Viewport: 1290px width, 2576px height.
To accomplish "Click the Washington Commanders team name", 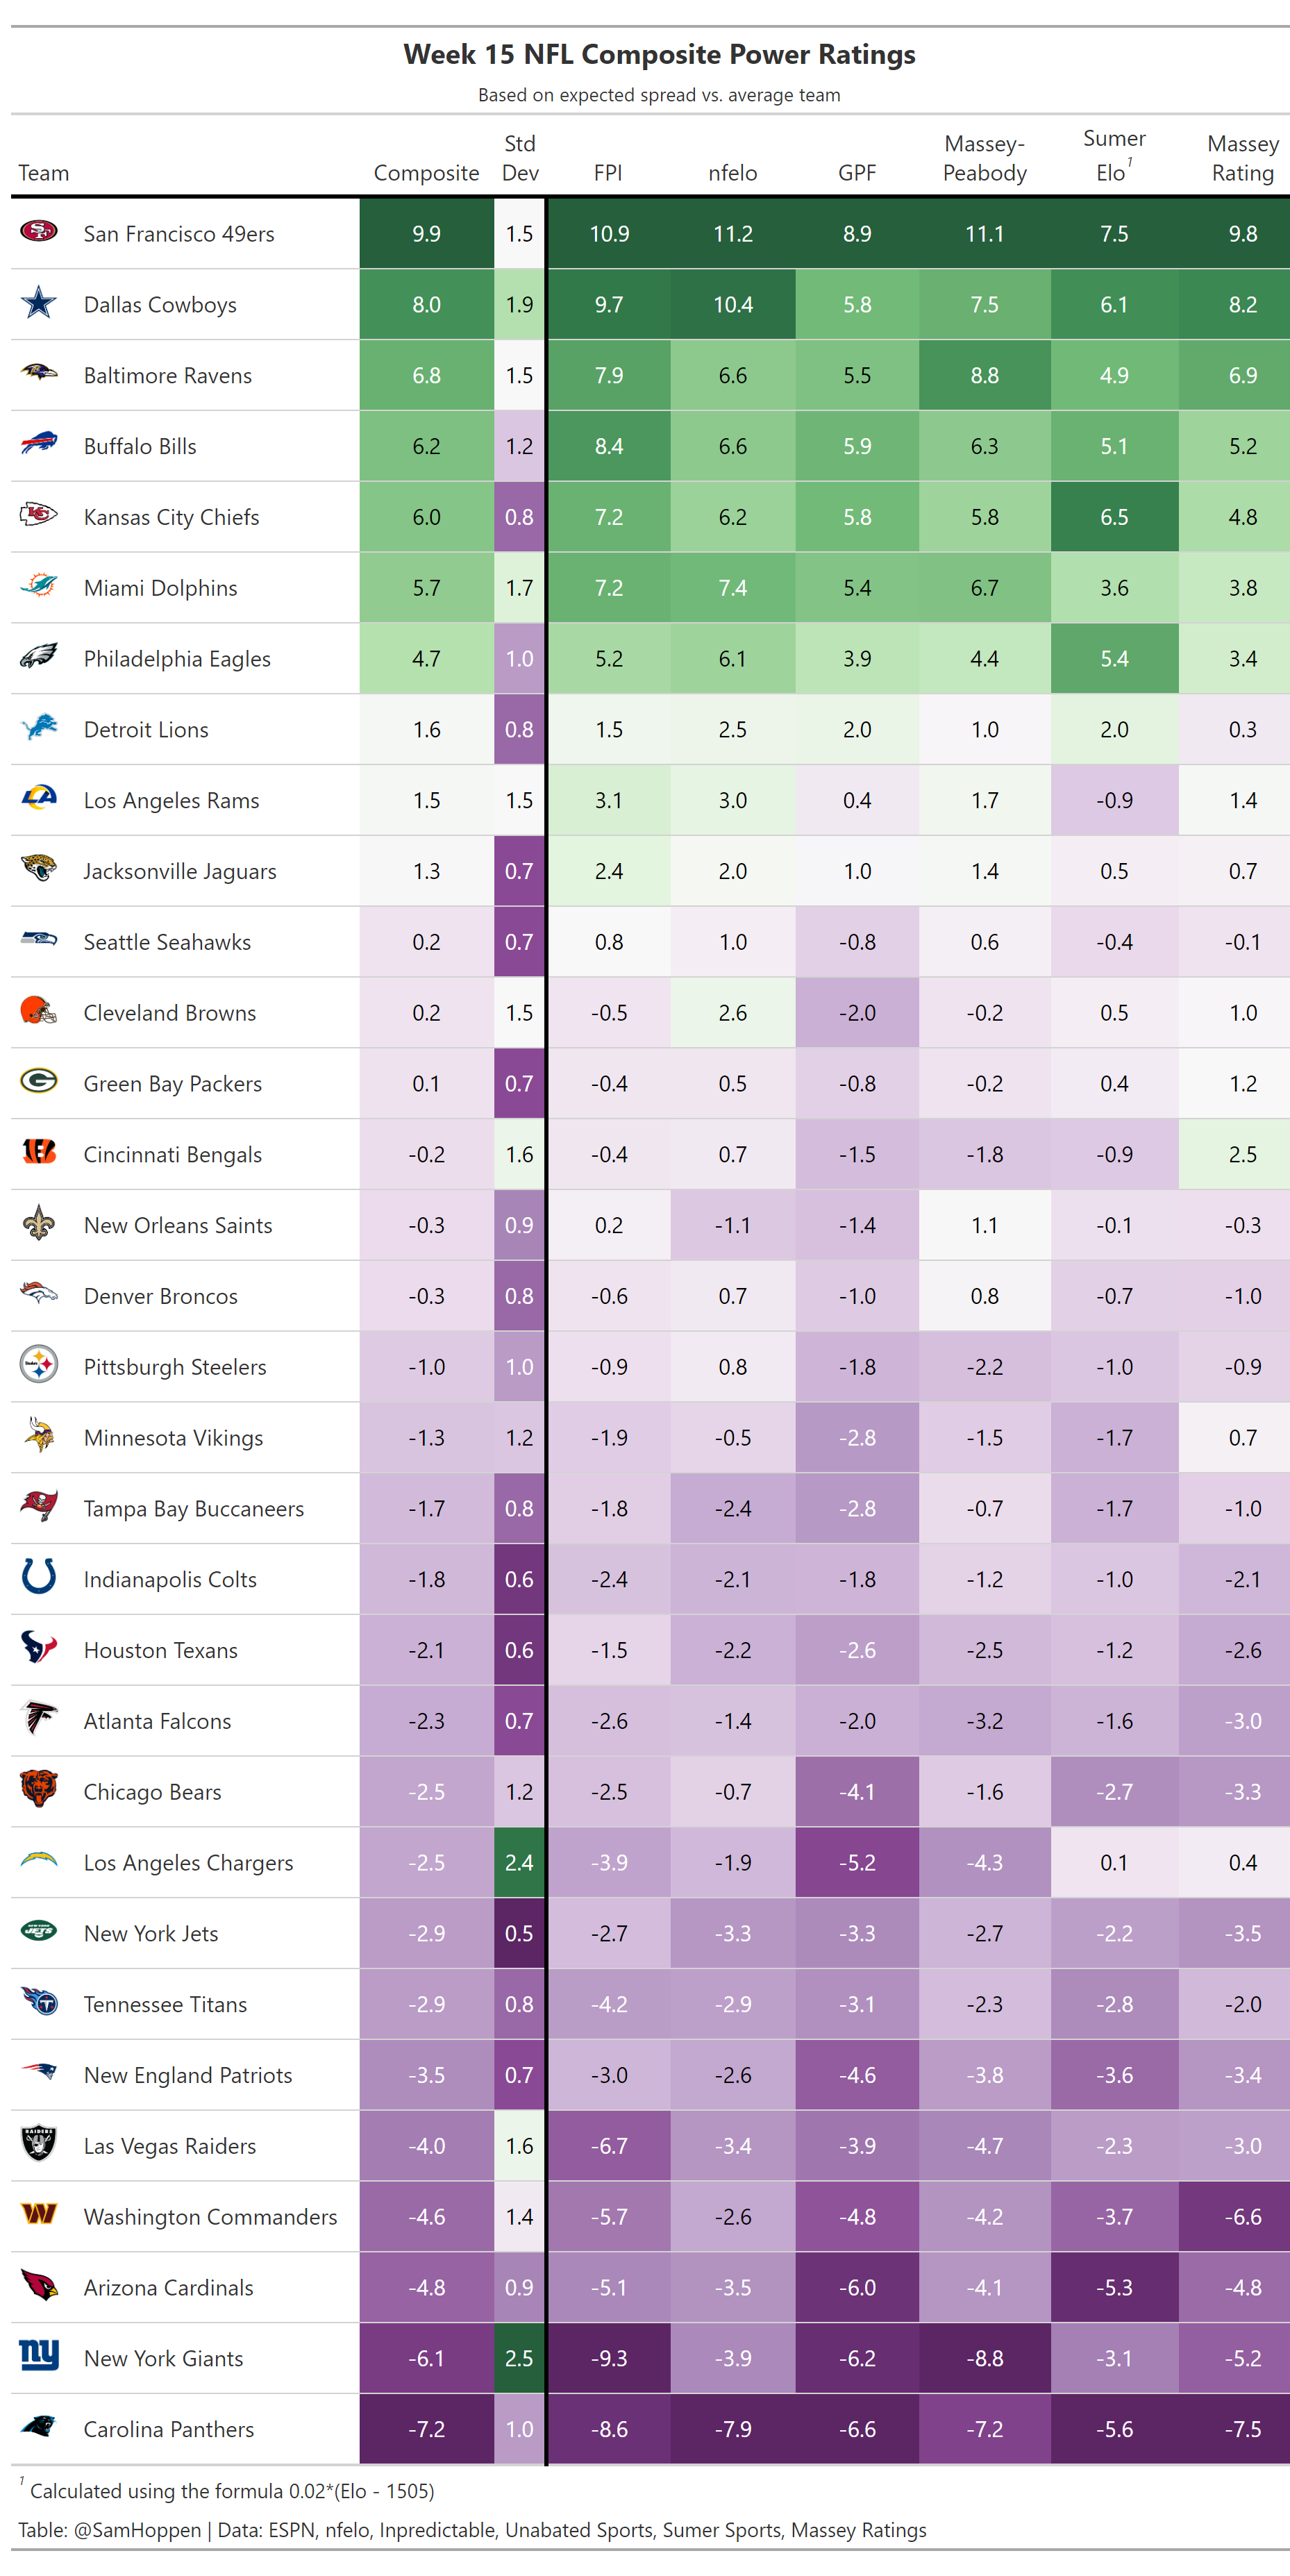I will (210, 2217).
